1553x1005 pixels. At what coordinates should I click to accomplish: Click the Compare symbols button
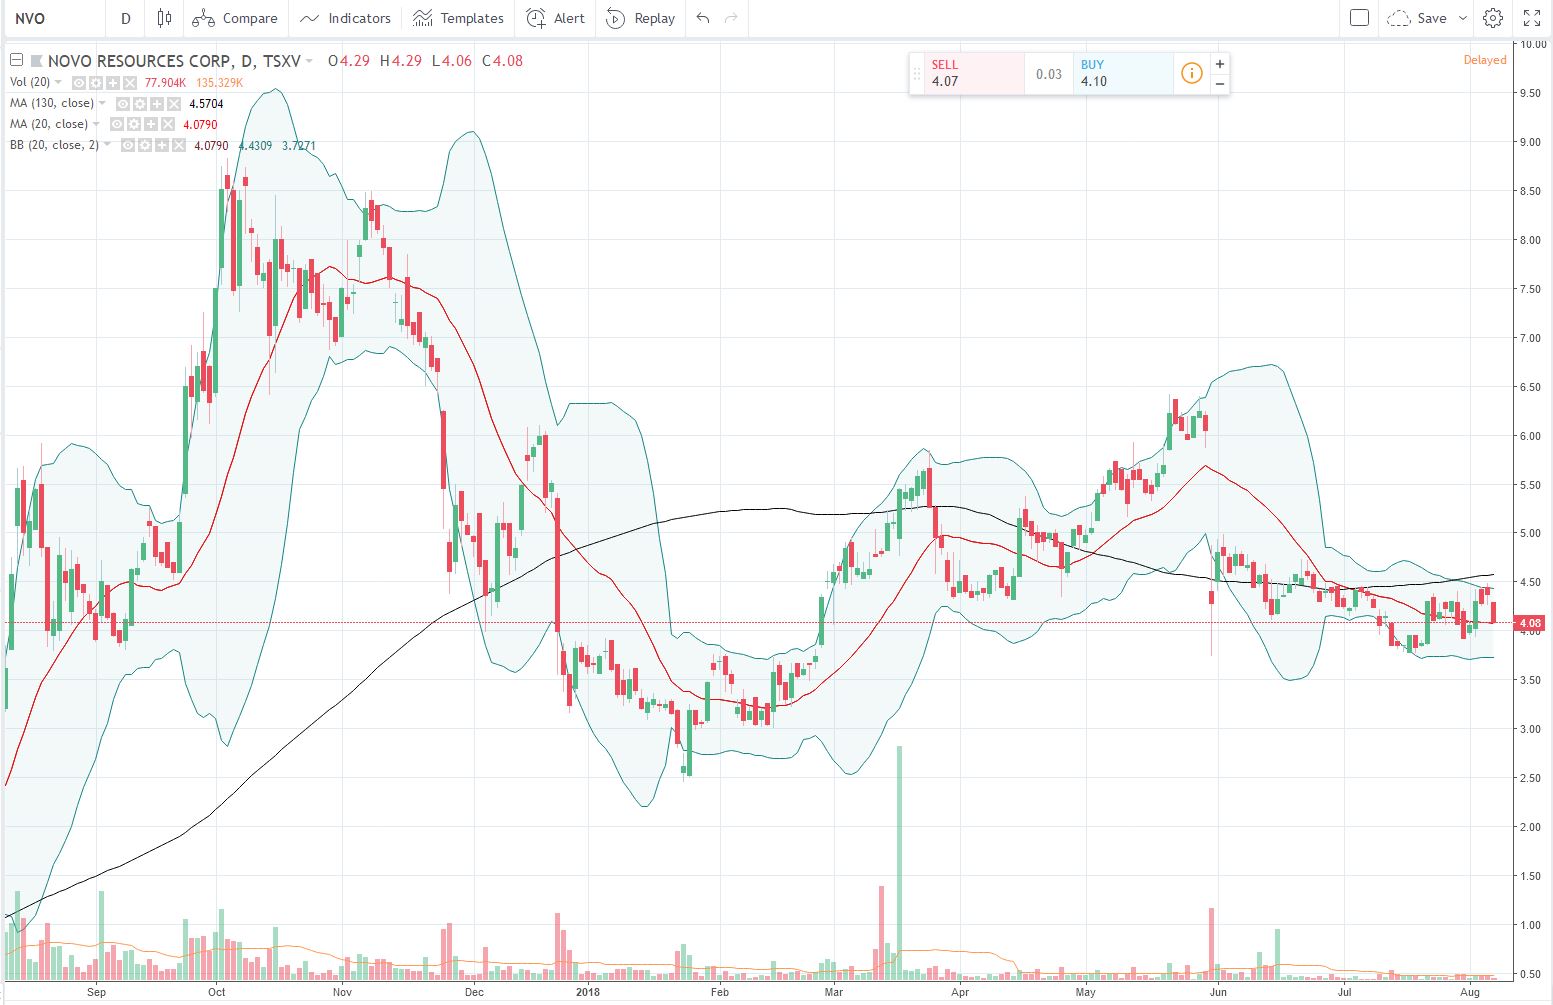point(235,18)
